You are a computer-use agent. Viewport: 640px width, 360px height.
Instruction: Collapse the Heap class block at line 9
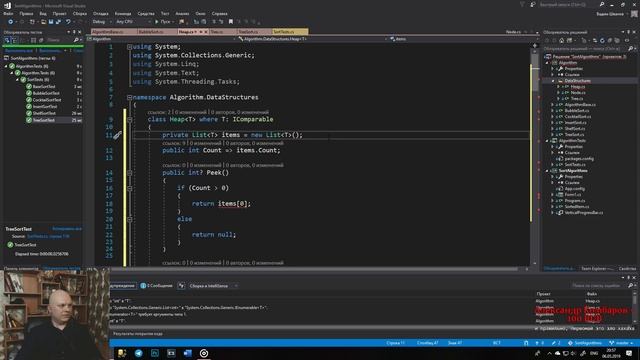[x=129, y=120]
